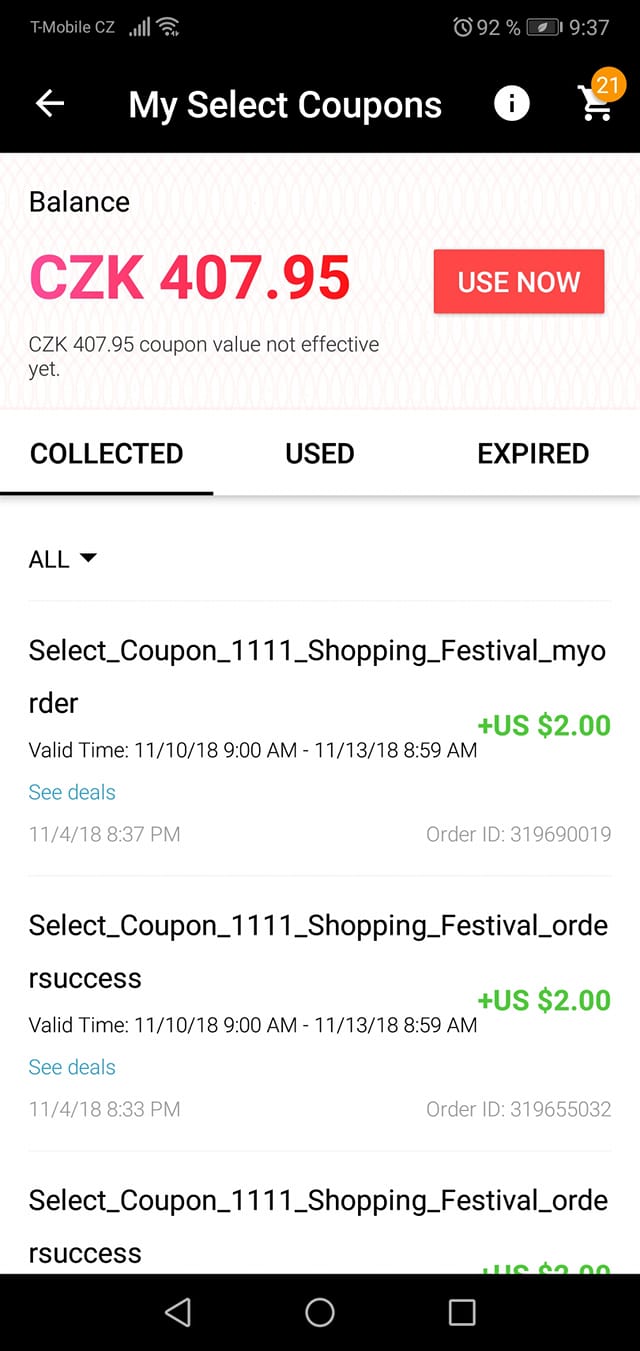Open the EXPIRED tab
The width and height of the screenshot is (640, 1351).
(x=533, y=453)
